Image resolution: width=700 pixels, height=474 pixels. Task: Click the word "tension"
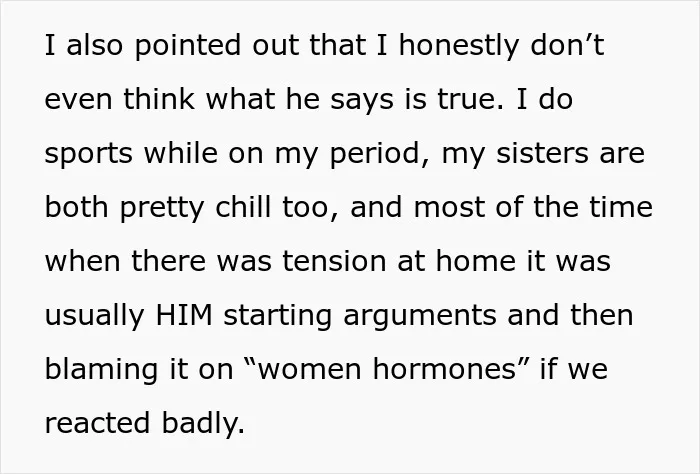(334, 261)
